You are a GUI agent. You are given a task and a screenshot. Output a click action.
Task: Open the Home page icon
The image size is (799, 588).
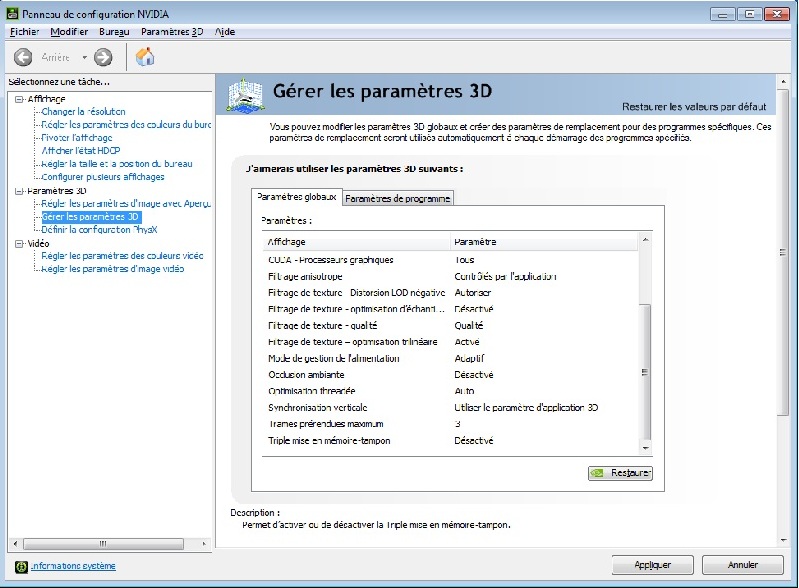pyautogui.click(x=145, y=57)
